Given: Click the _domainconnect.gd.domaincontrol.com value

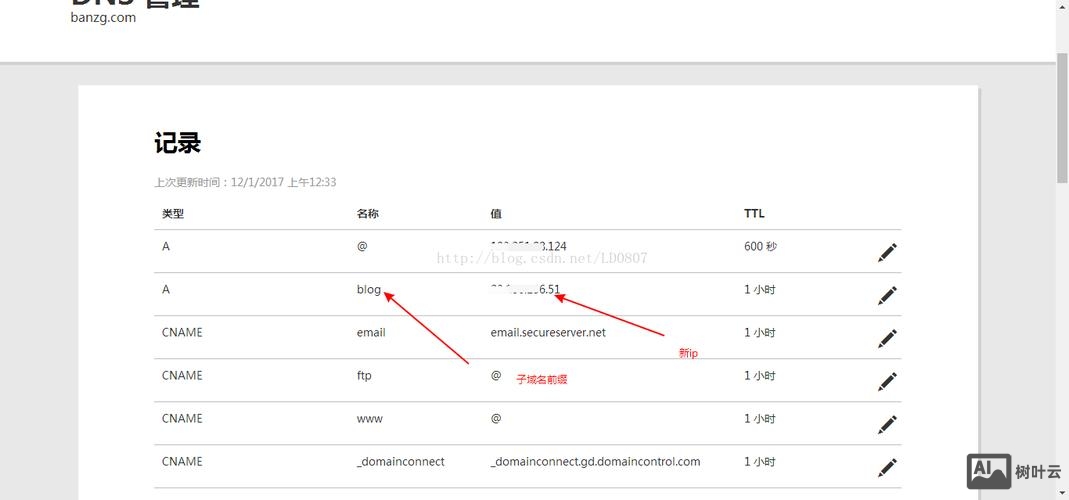Looking at the screenshot, I should click(x=595, y=462).
